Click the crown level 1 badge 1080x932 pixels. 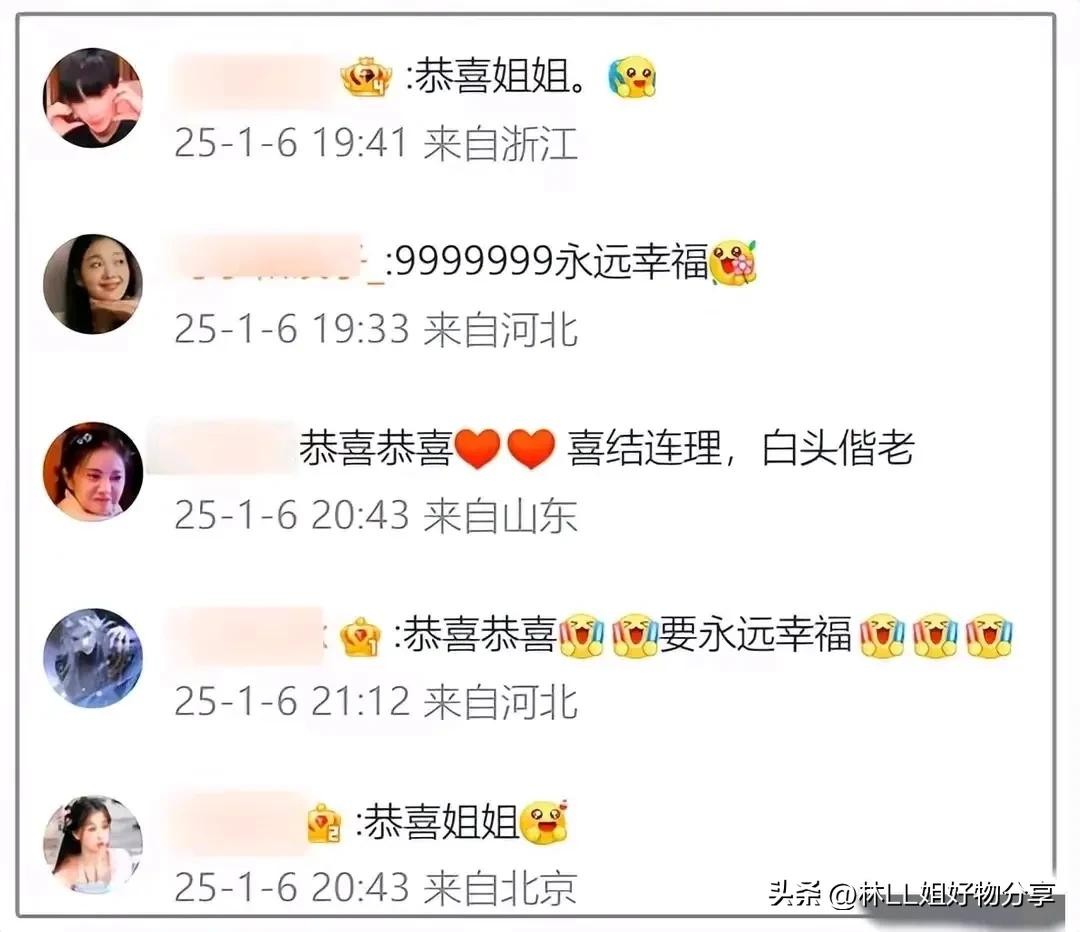[x=362, y=636]
